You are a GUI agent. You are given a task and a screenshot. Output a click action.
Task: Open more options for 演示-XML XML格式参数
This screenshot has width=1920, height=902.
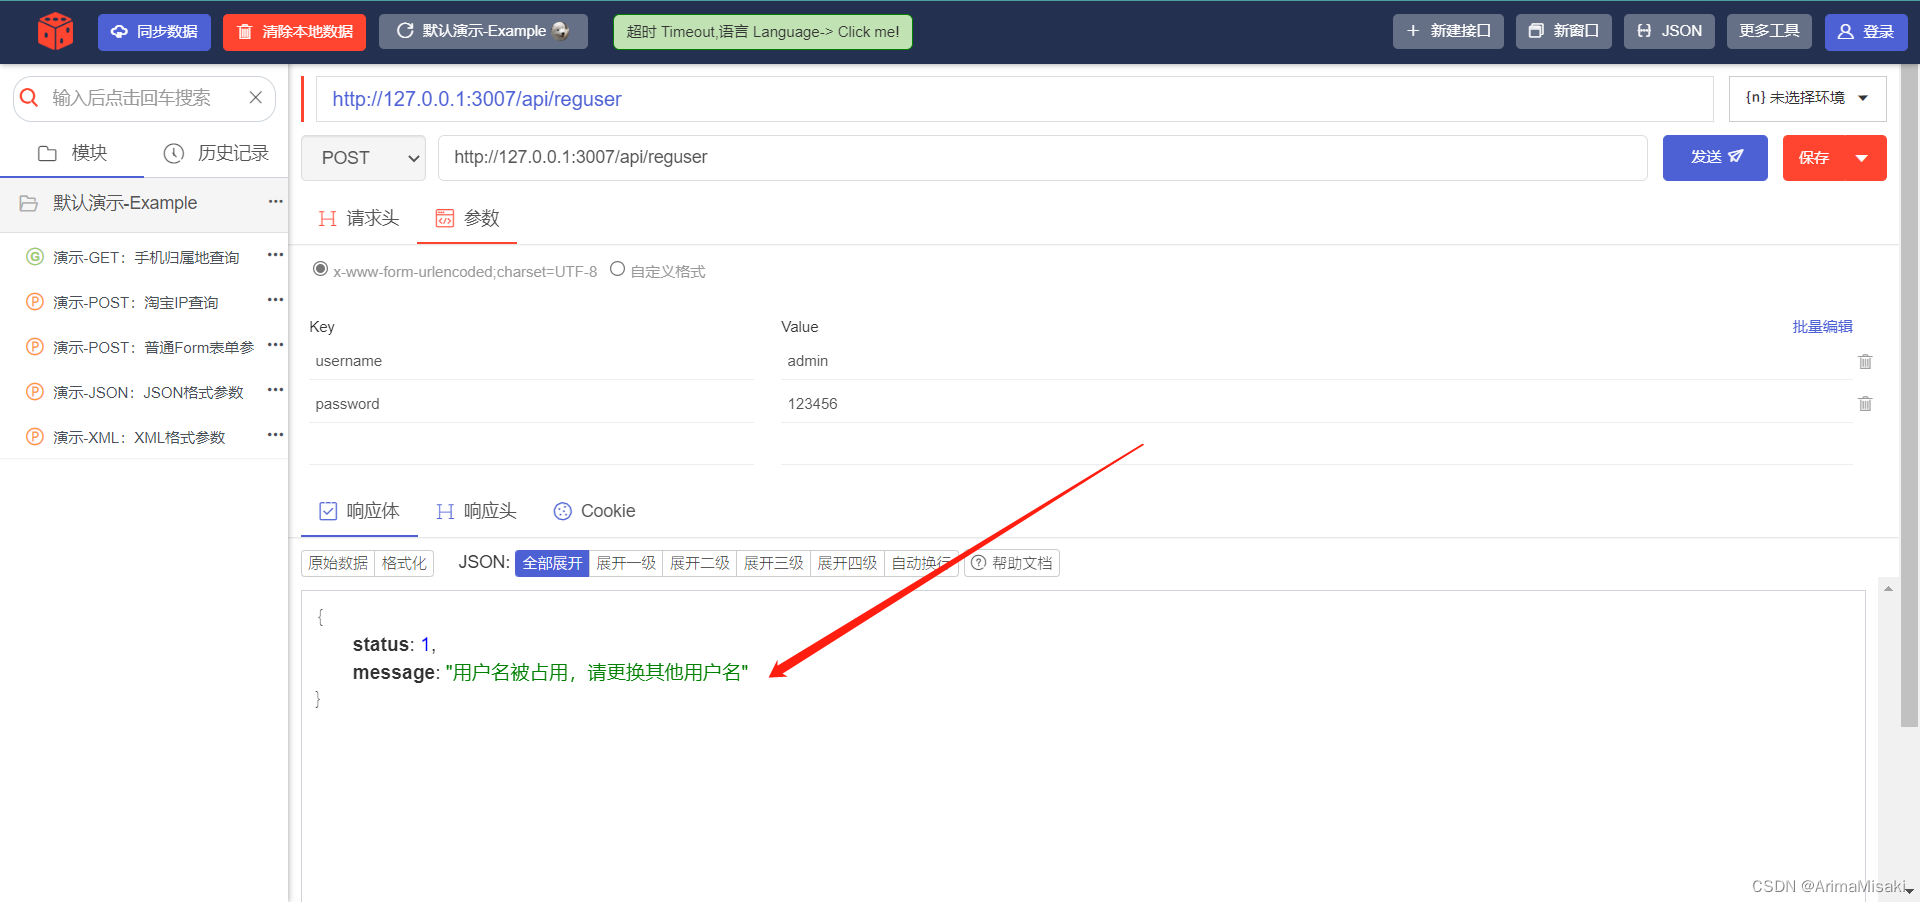click(276, 436)
